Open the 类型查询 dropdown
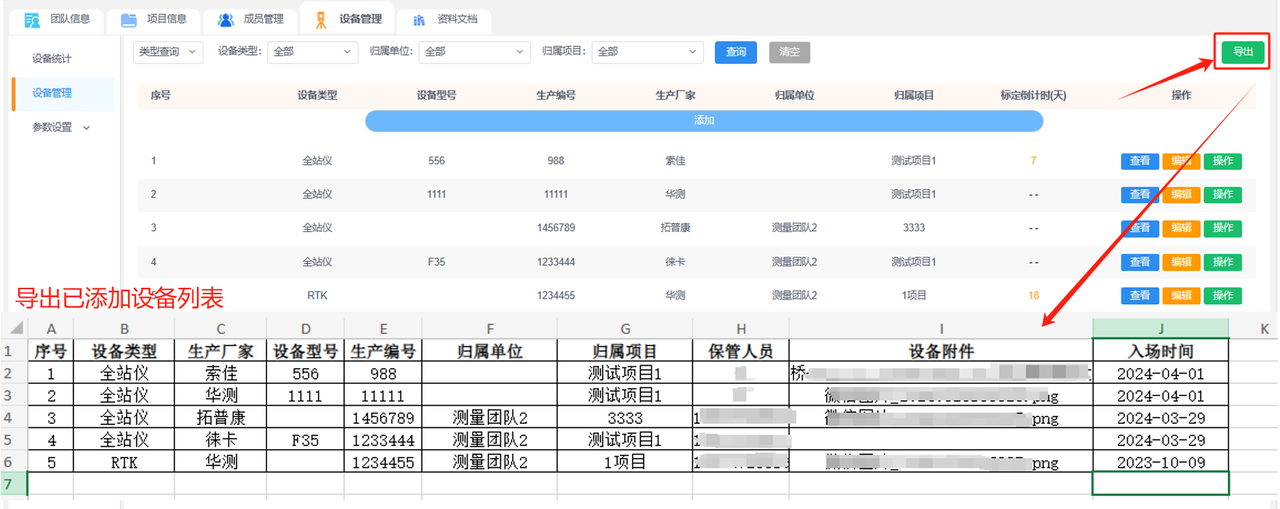Image resolution: width=1280 pixels, height=509 pixels. 168,52
